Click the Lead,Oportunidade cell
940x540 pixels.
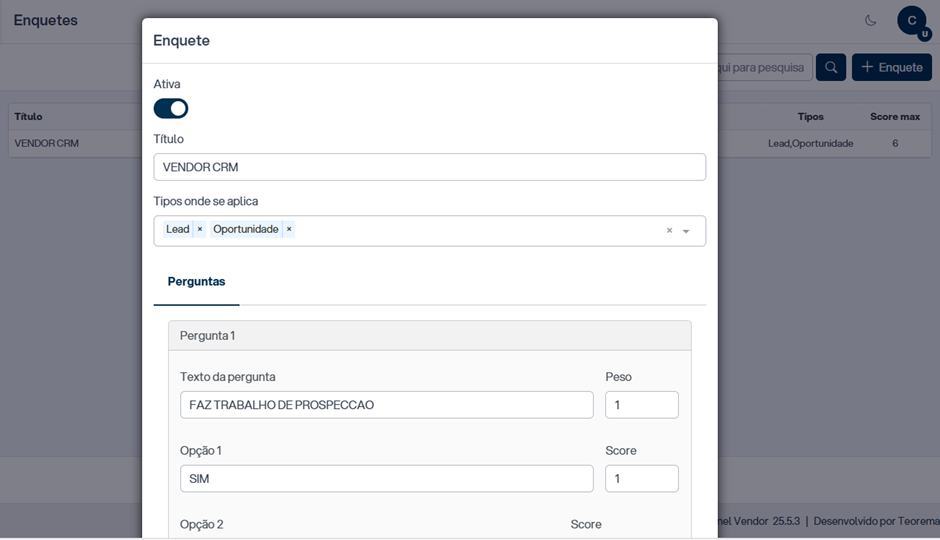[811, 143]
